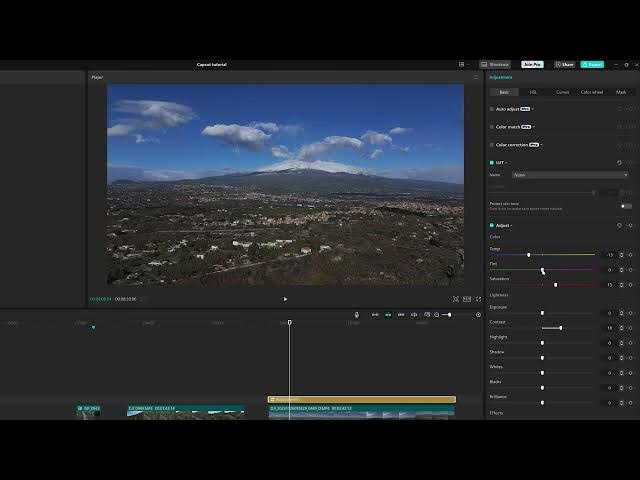Add keyframe diamond for Blacks
The width and height of the screenshot is (640, 480).
631,388
